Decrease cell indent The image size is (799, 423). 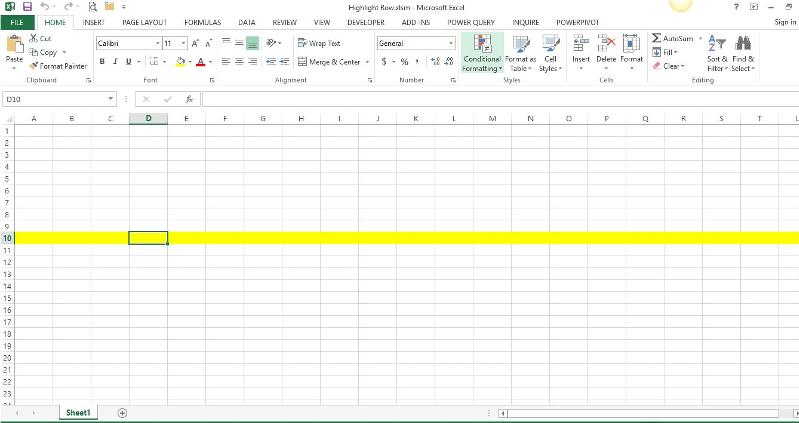coord(271,62)
